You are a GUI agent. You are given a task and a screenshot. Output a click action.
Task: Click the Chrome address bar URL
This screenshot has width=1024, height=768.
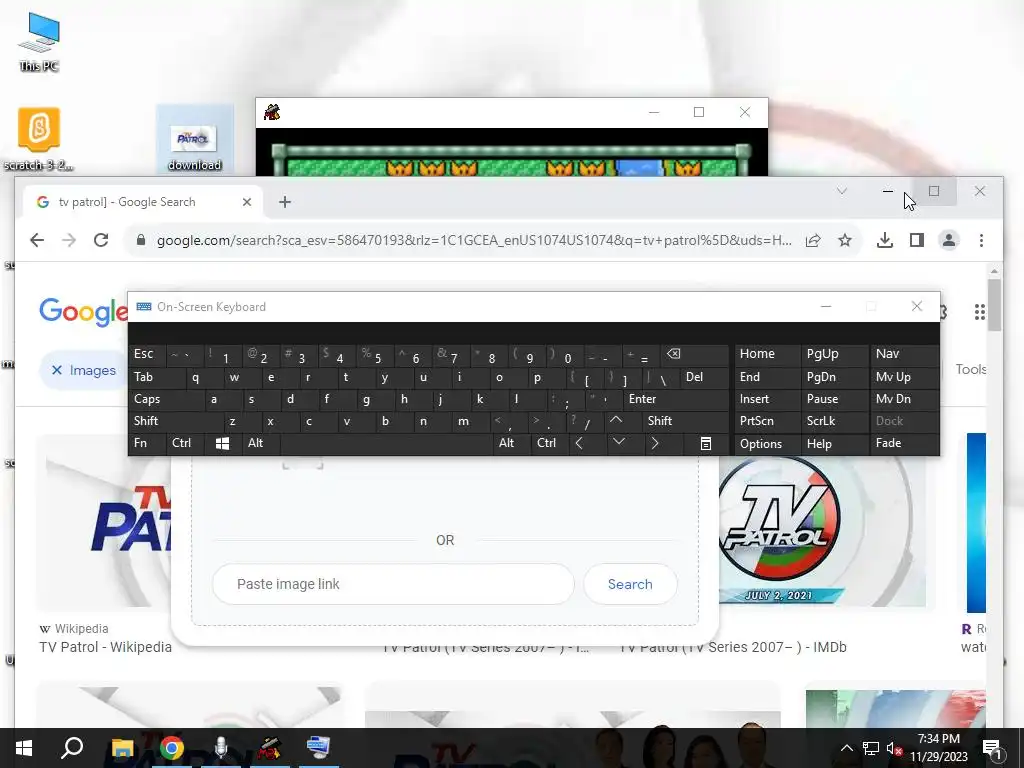pos(474,240)
